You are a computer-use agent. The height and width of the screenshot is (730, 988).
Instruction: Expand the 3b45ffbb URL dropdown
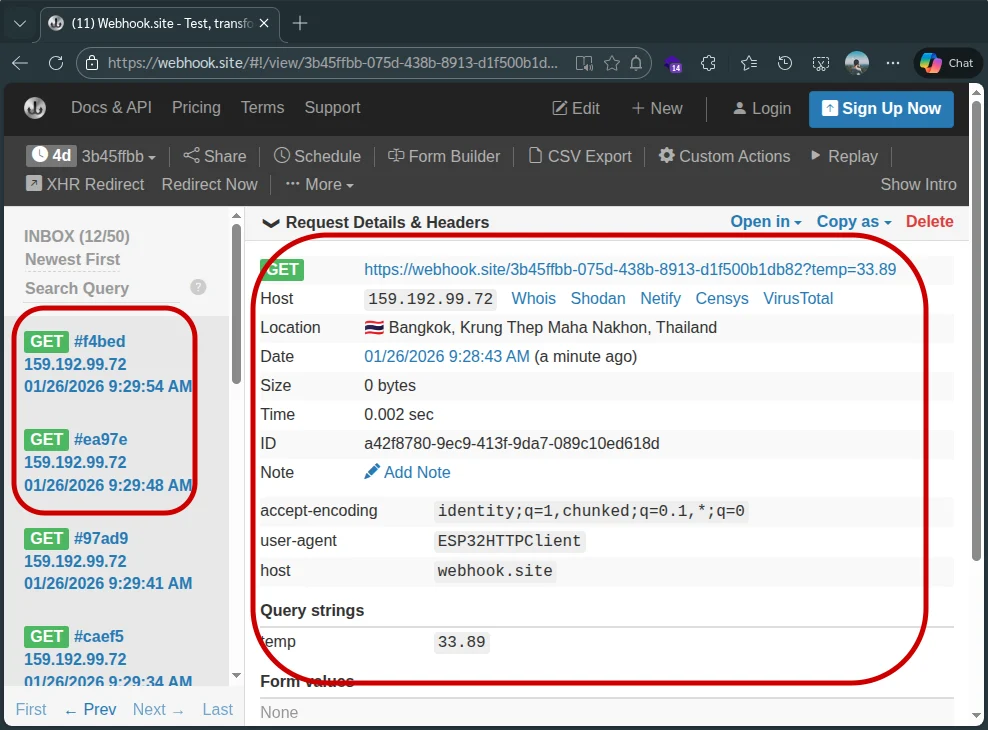[118, 156]
